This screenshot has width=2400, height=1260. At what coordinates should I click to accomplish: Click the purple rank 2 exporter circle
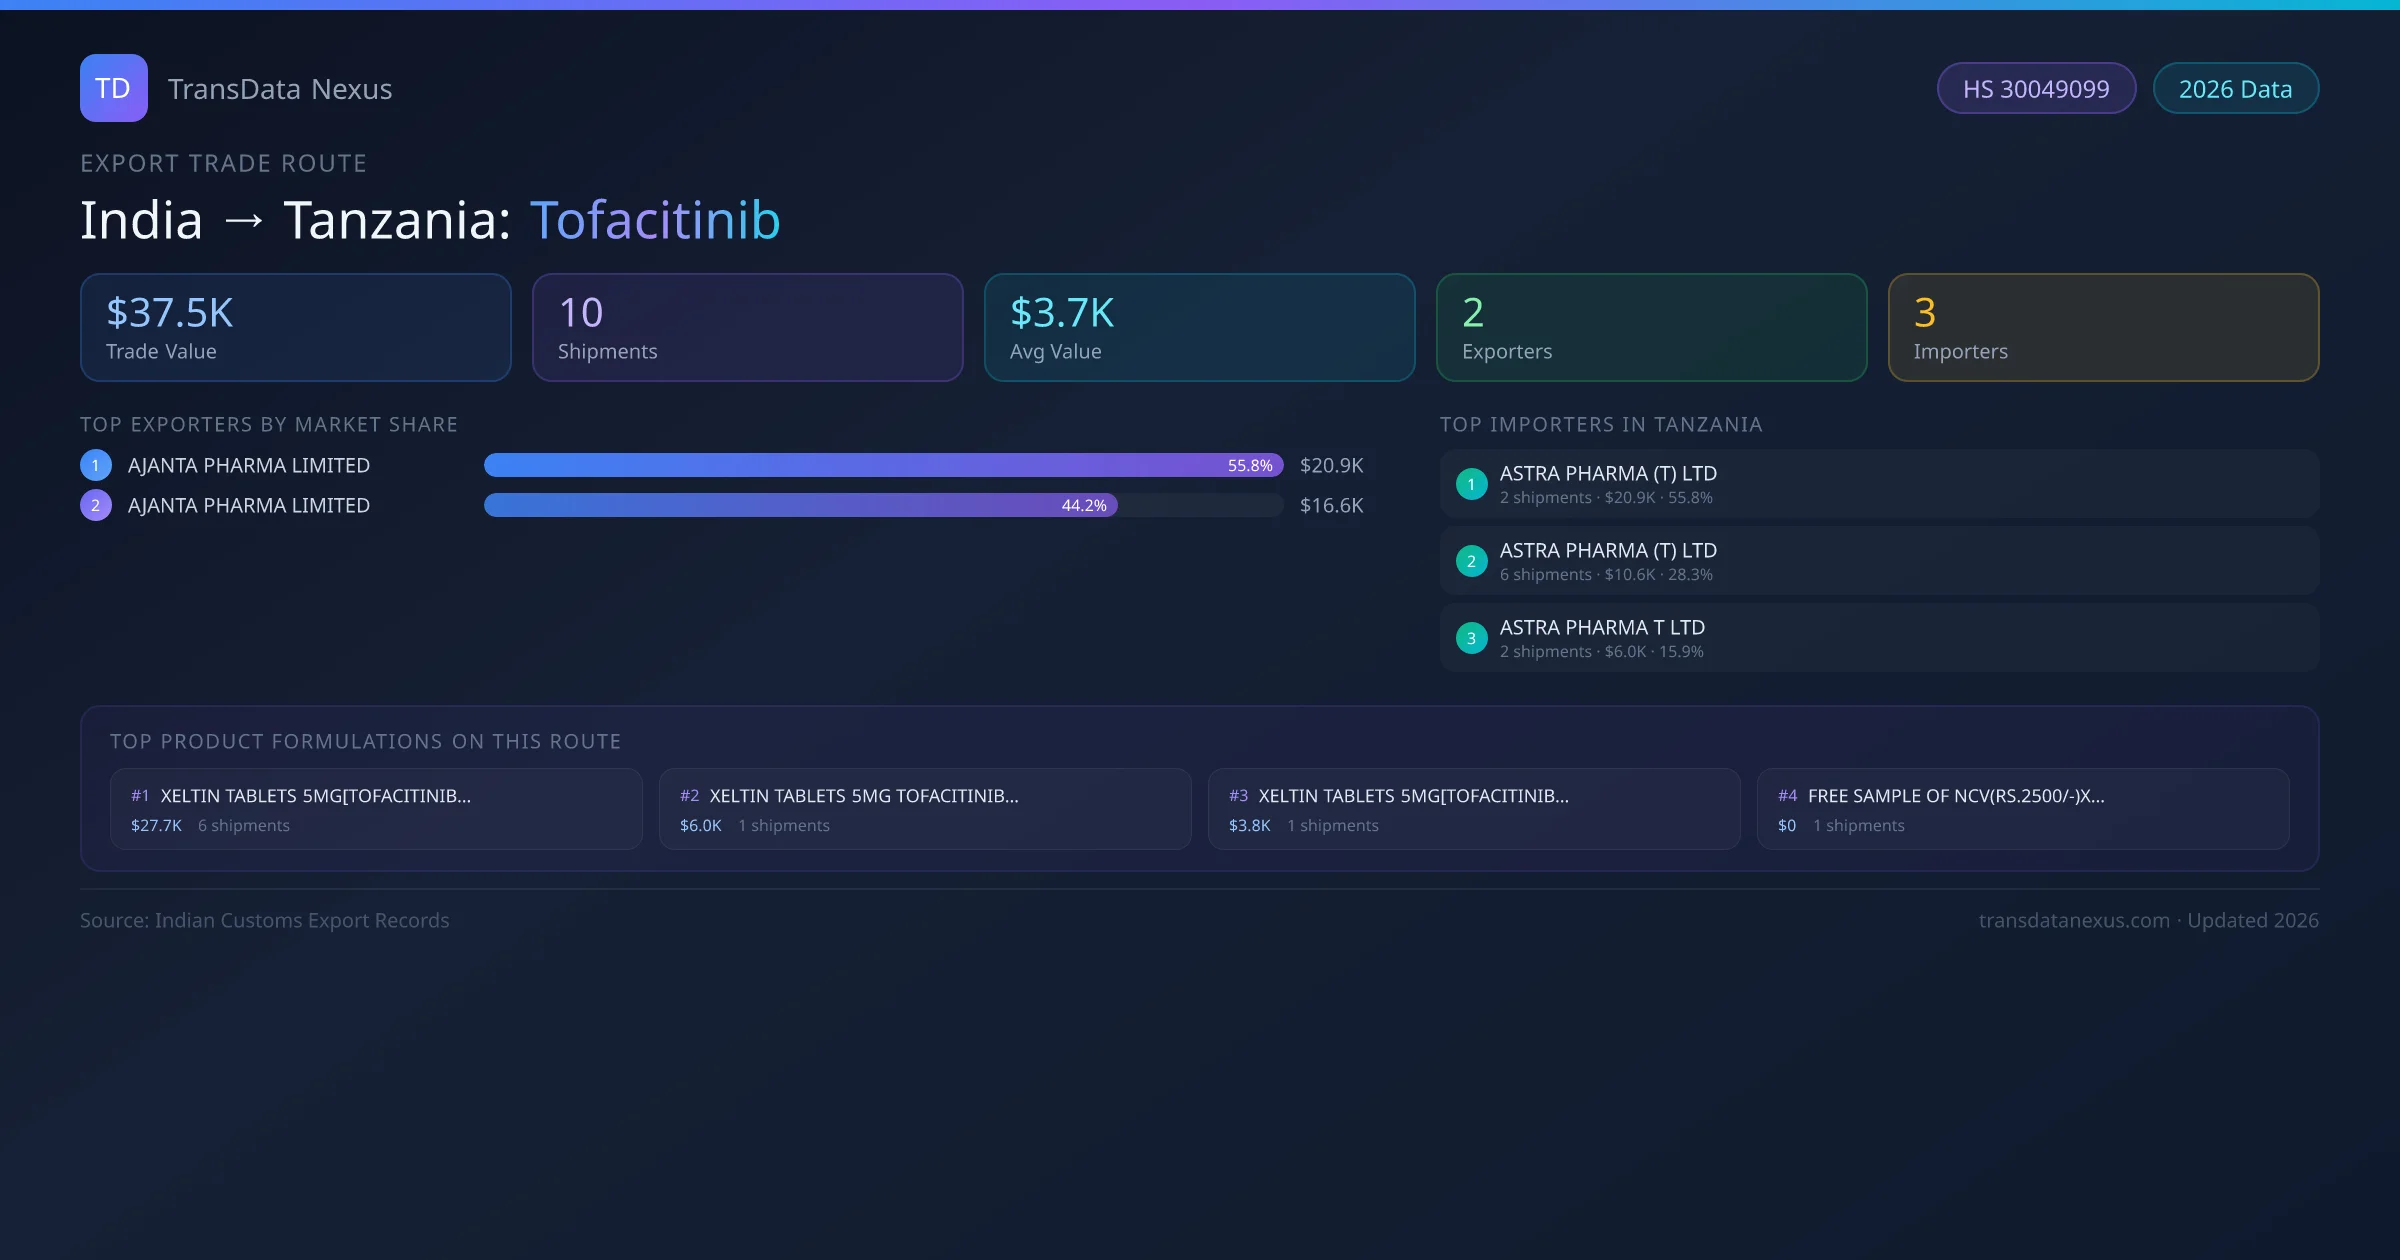tap(96, 505)
